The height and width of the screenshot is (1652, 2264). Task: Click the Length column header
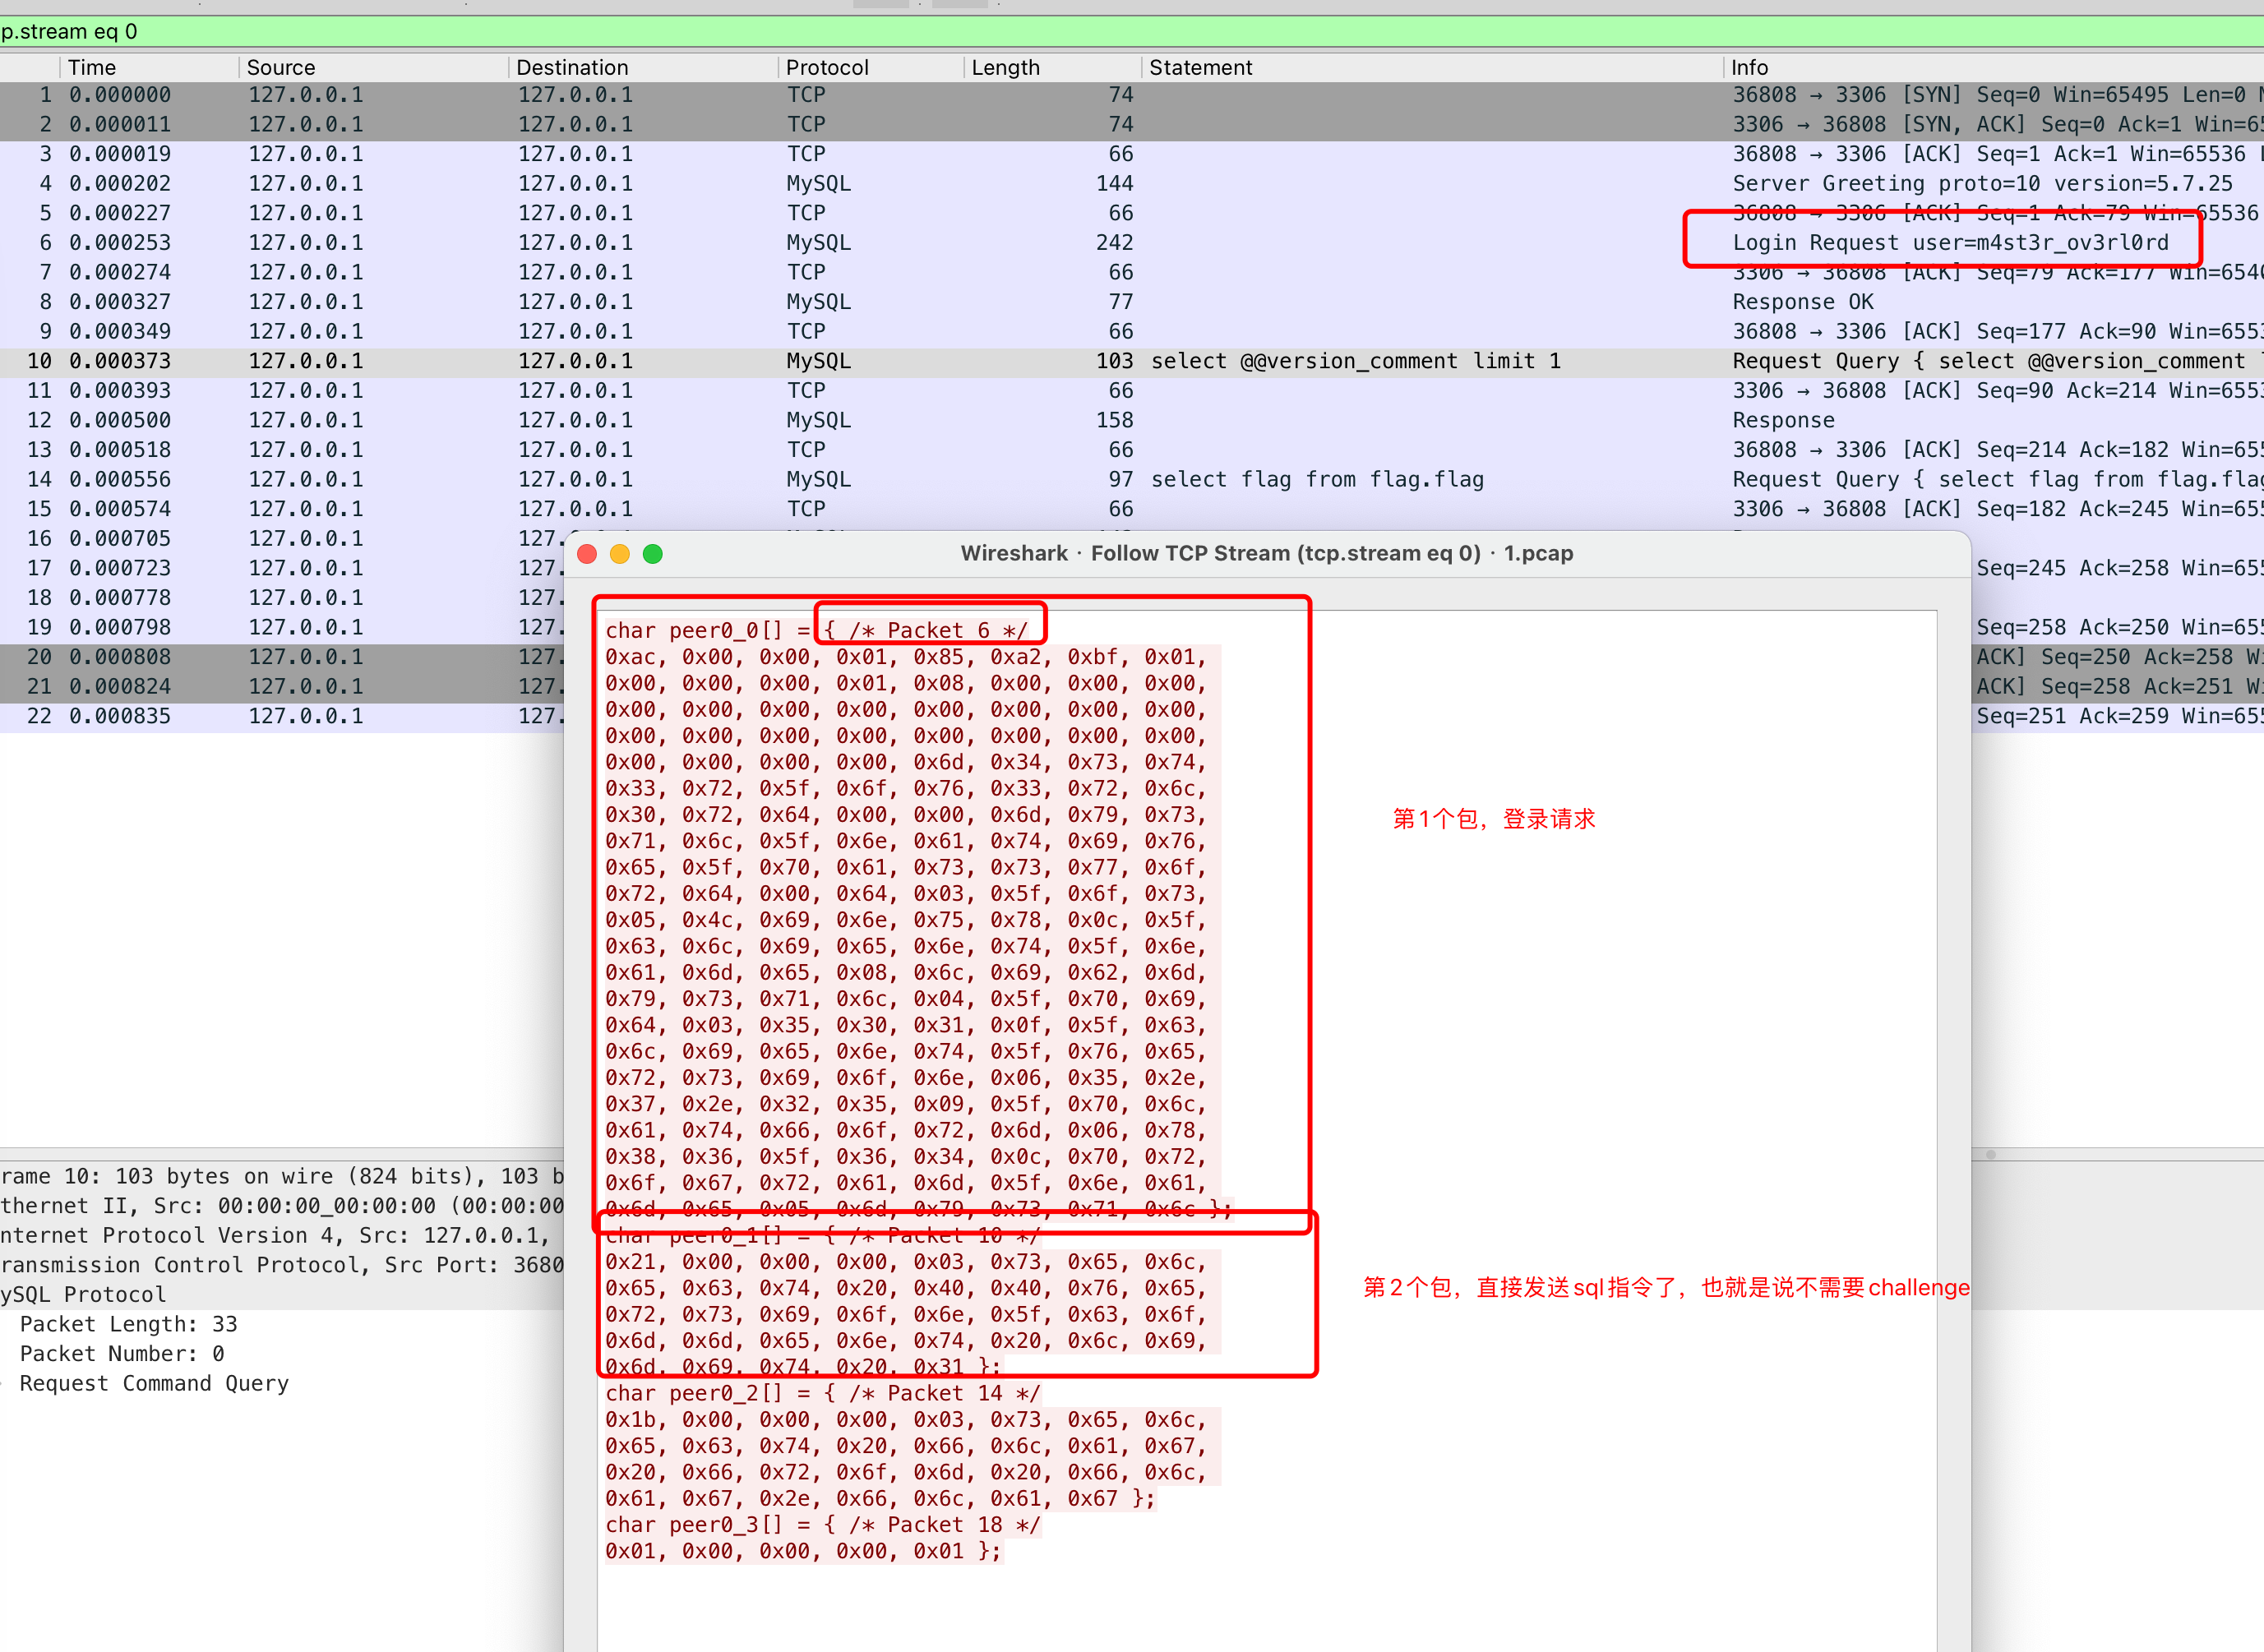click(1005, 67)
